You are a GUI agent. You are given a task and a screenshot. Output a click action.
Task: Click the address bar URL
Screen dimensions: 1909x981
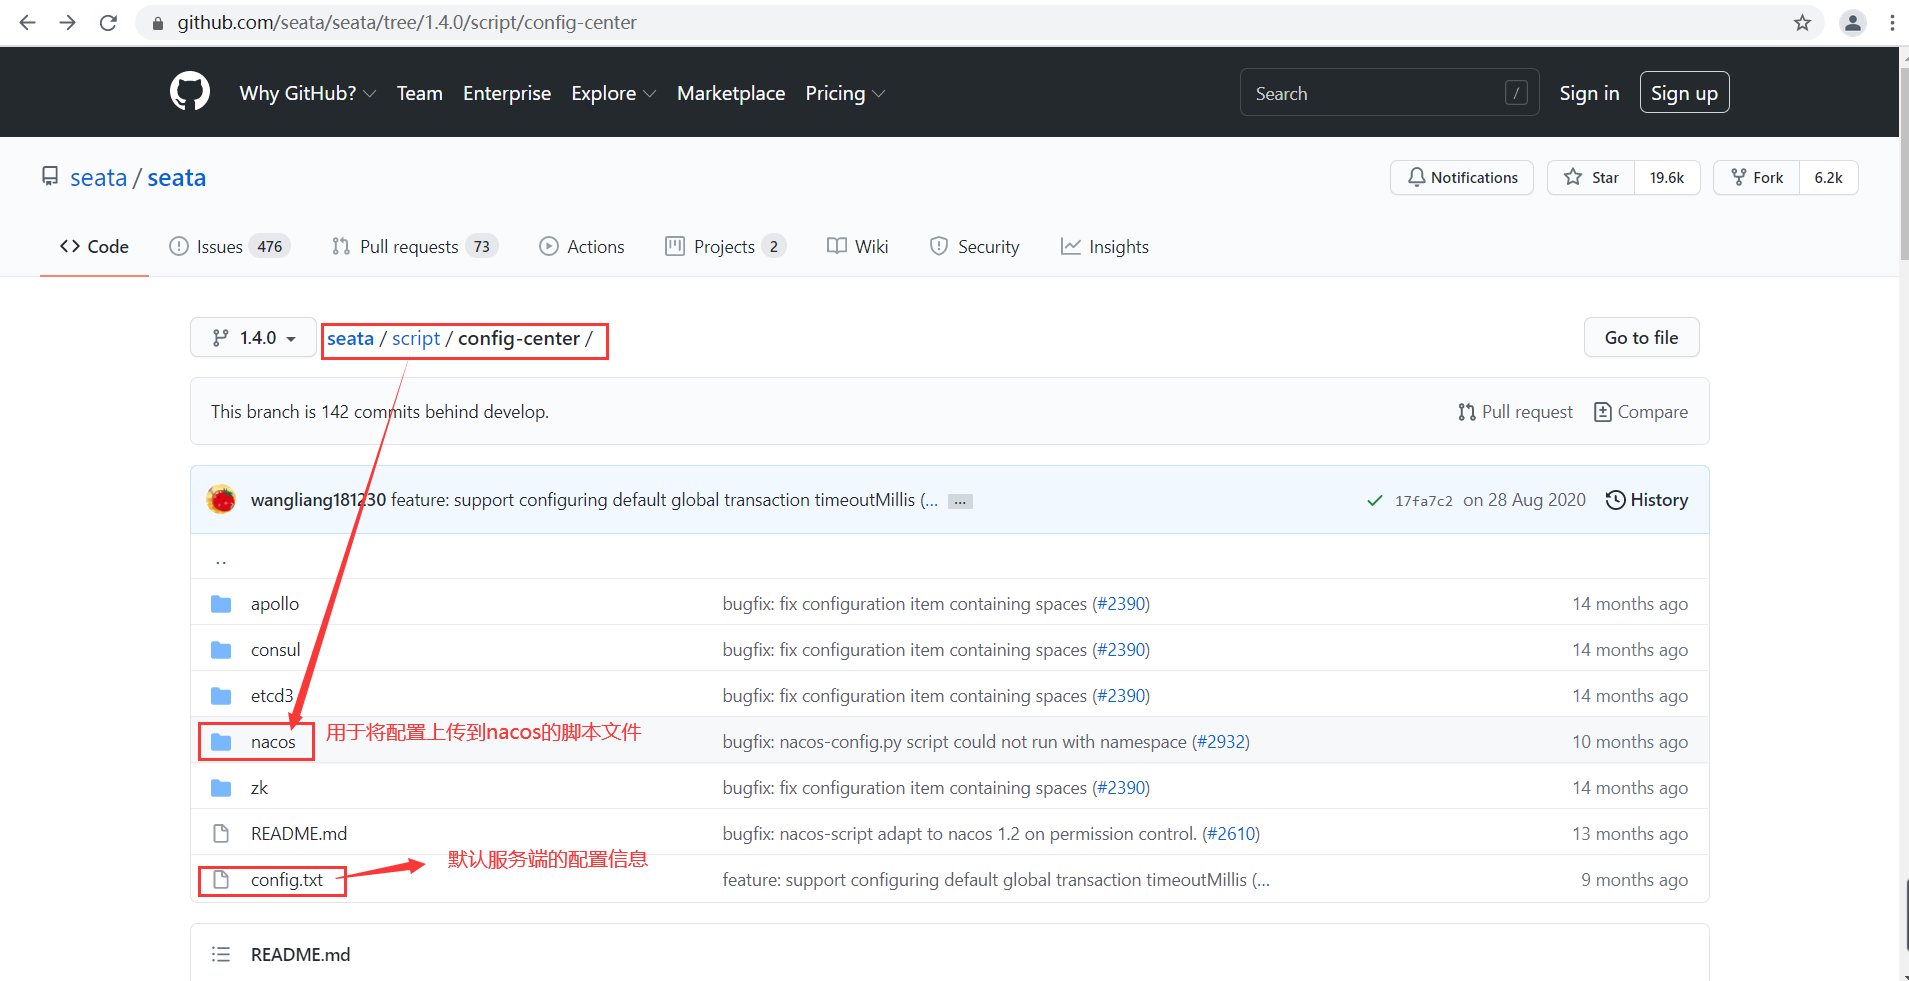pyautogui.click(x=406, y=22)
